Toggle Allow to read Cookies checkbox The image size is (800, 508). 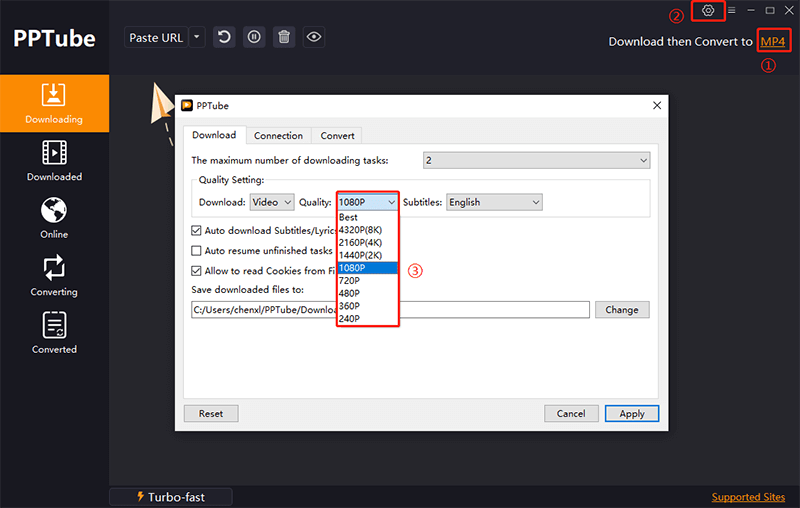click(196, 271)
